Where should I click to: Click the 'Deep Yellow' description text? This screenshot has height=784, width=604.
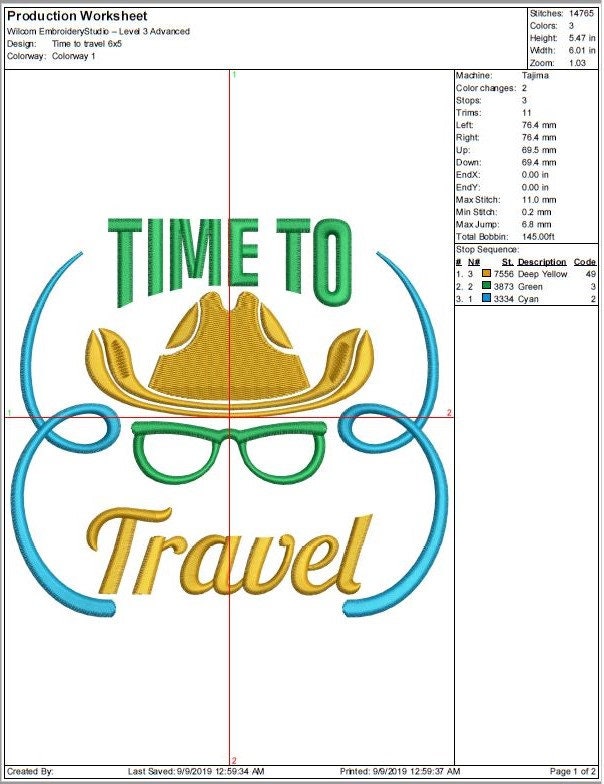542,274
